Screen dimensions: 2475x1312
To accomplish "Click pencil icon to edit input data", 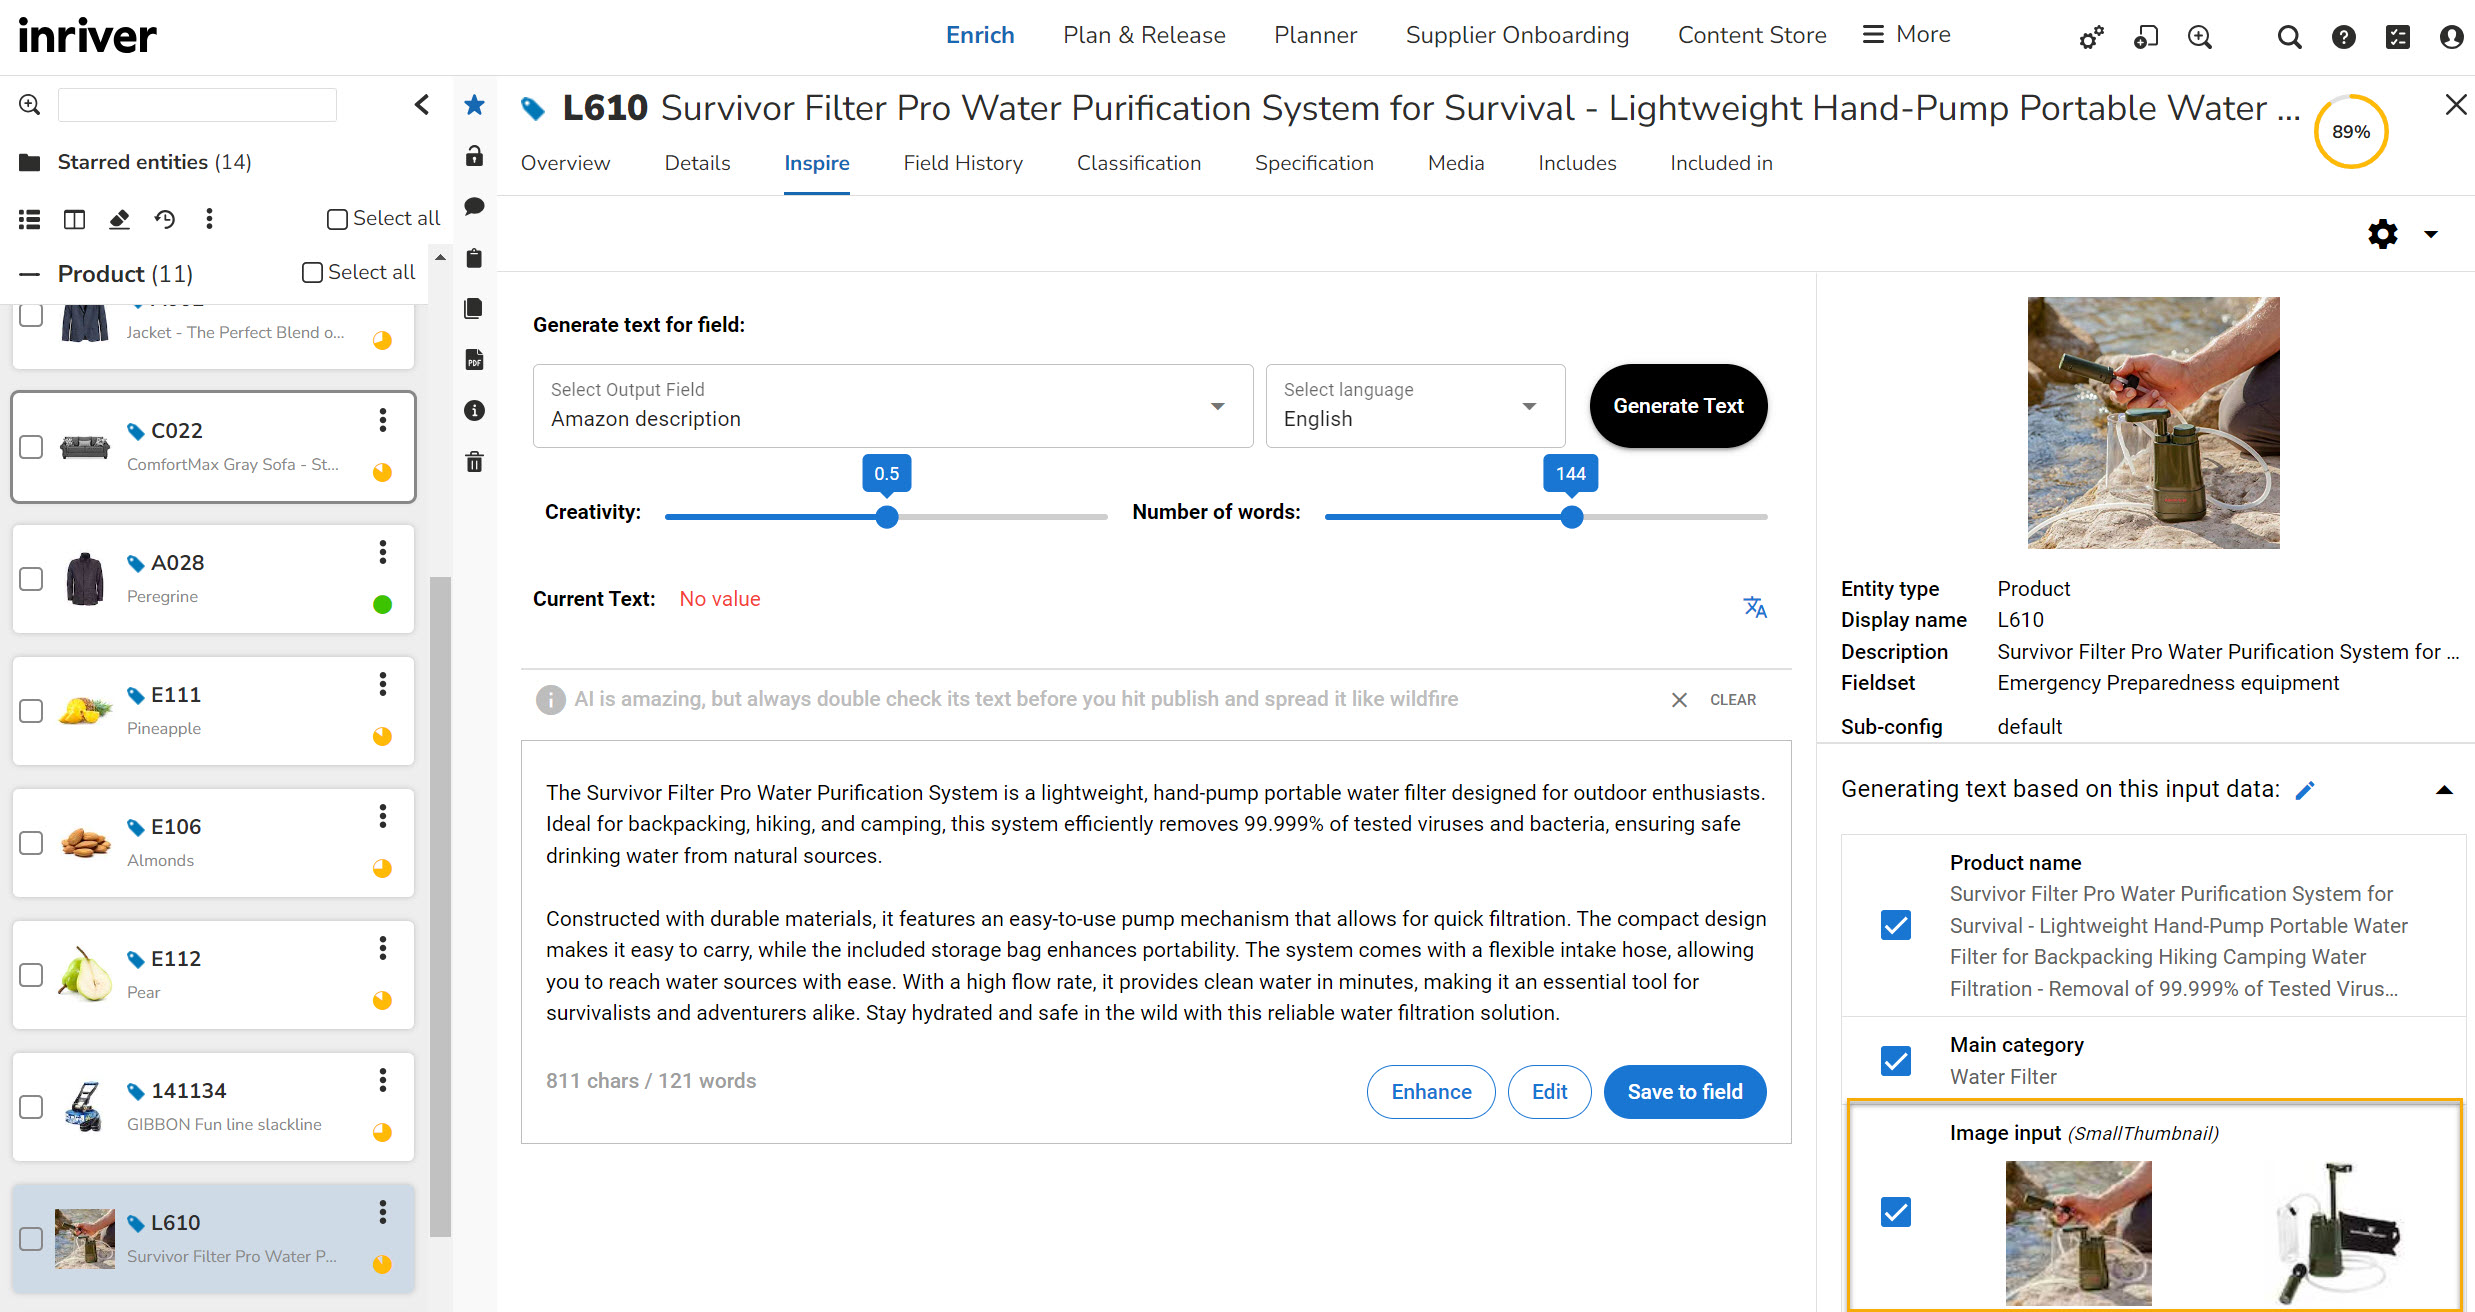I will pos(2305,791).
